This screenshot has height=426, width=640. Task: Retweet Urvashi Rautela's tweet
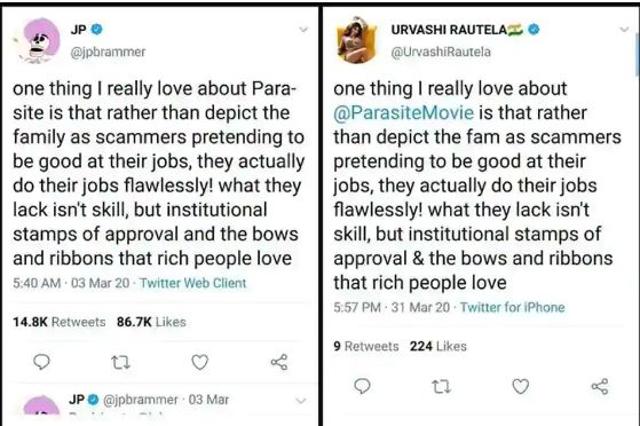441,386
